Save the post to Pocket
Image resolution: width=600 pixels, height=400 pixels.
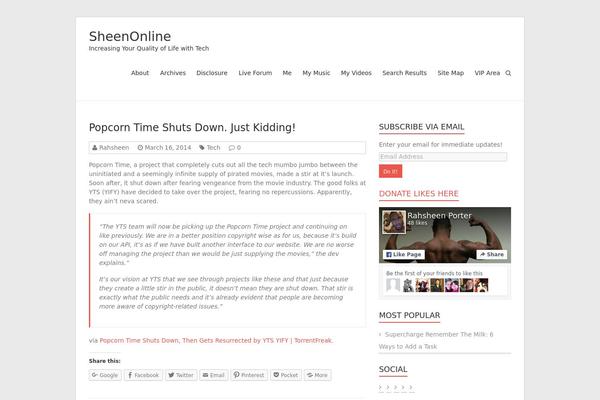(x=286, y=375)
